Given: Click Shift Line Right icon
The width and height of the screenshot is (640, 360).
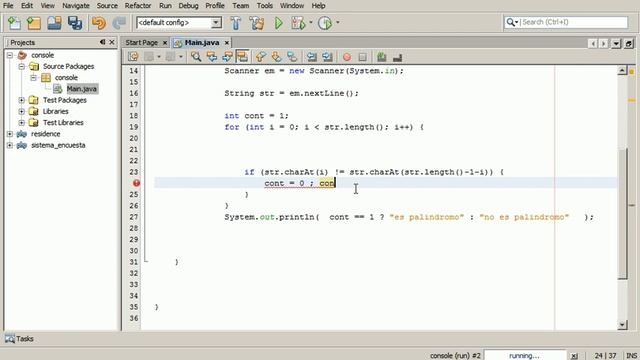Looking at the screenshot, I should pyautogui.click(x=327, y=57).
